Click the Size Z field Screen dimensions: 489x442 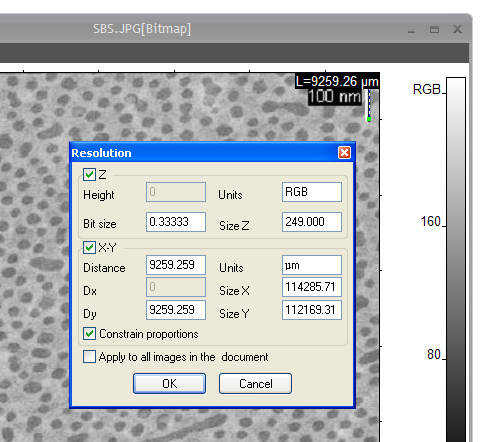(x=312, y=222)
